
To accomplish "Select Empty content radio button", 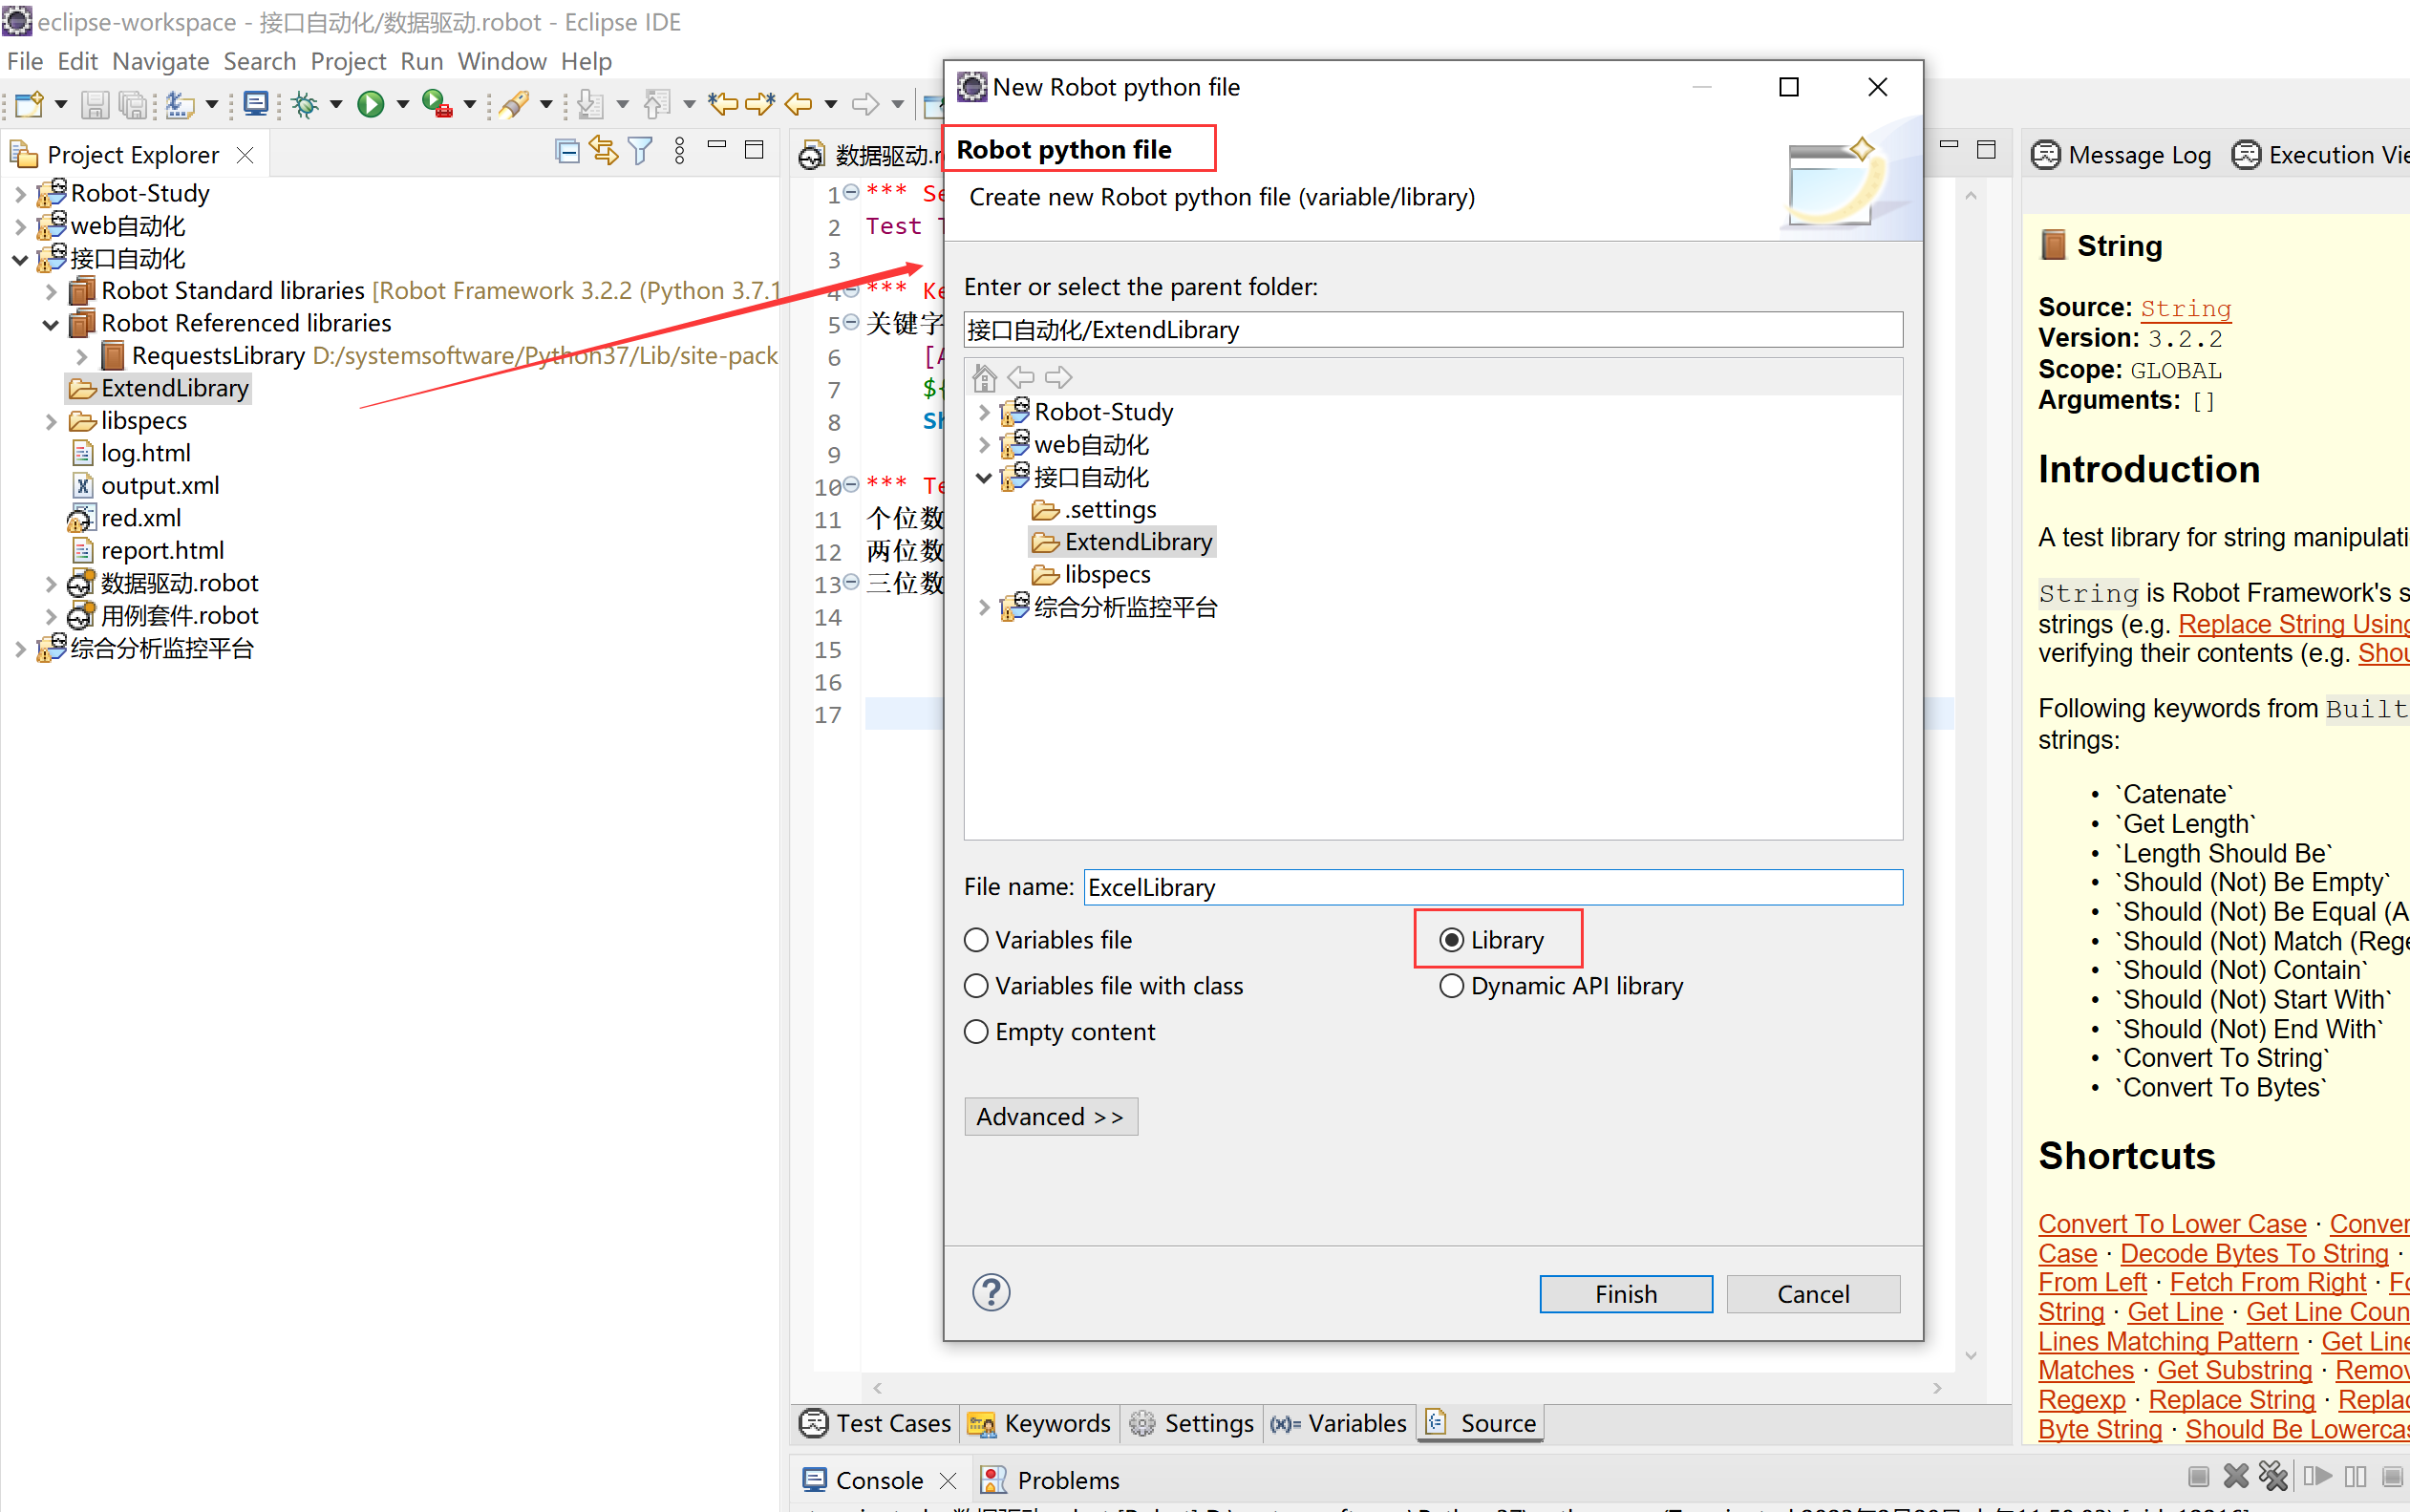I will pos(976,1032).
